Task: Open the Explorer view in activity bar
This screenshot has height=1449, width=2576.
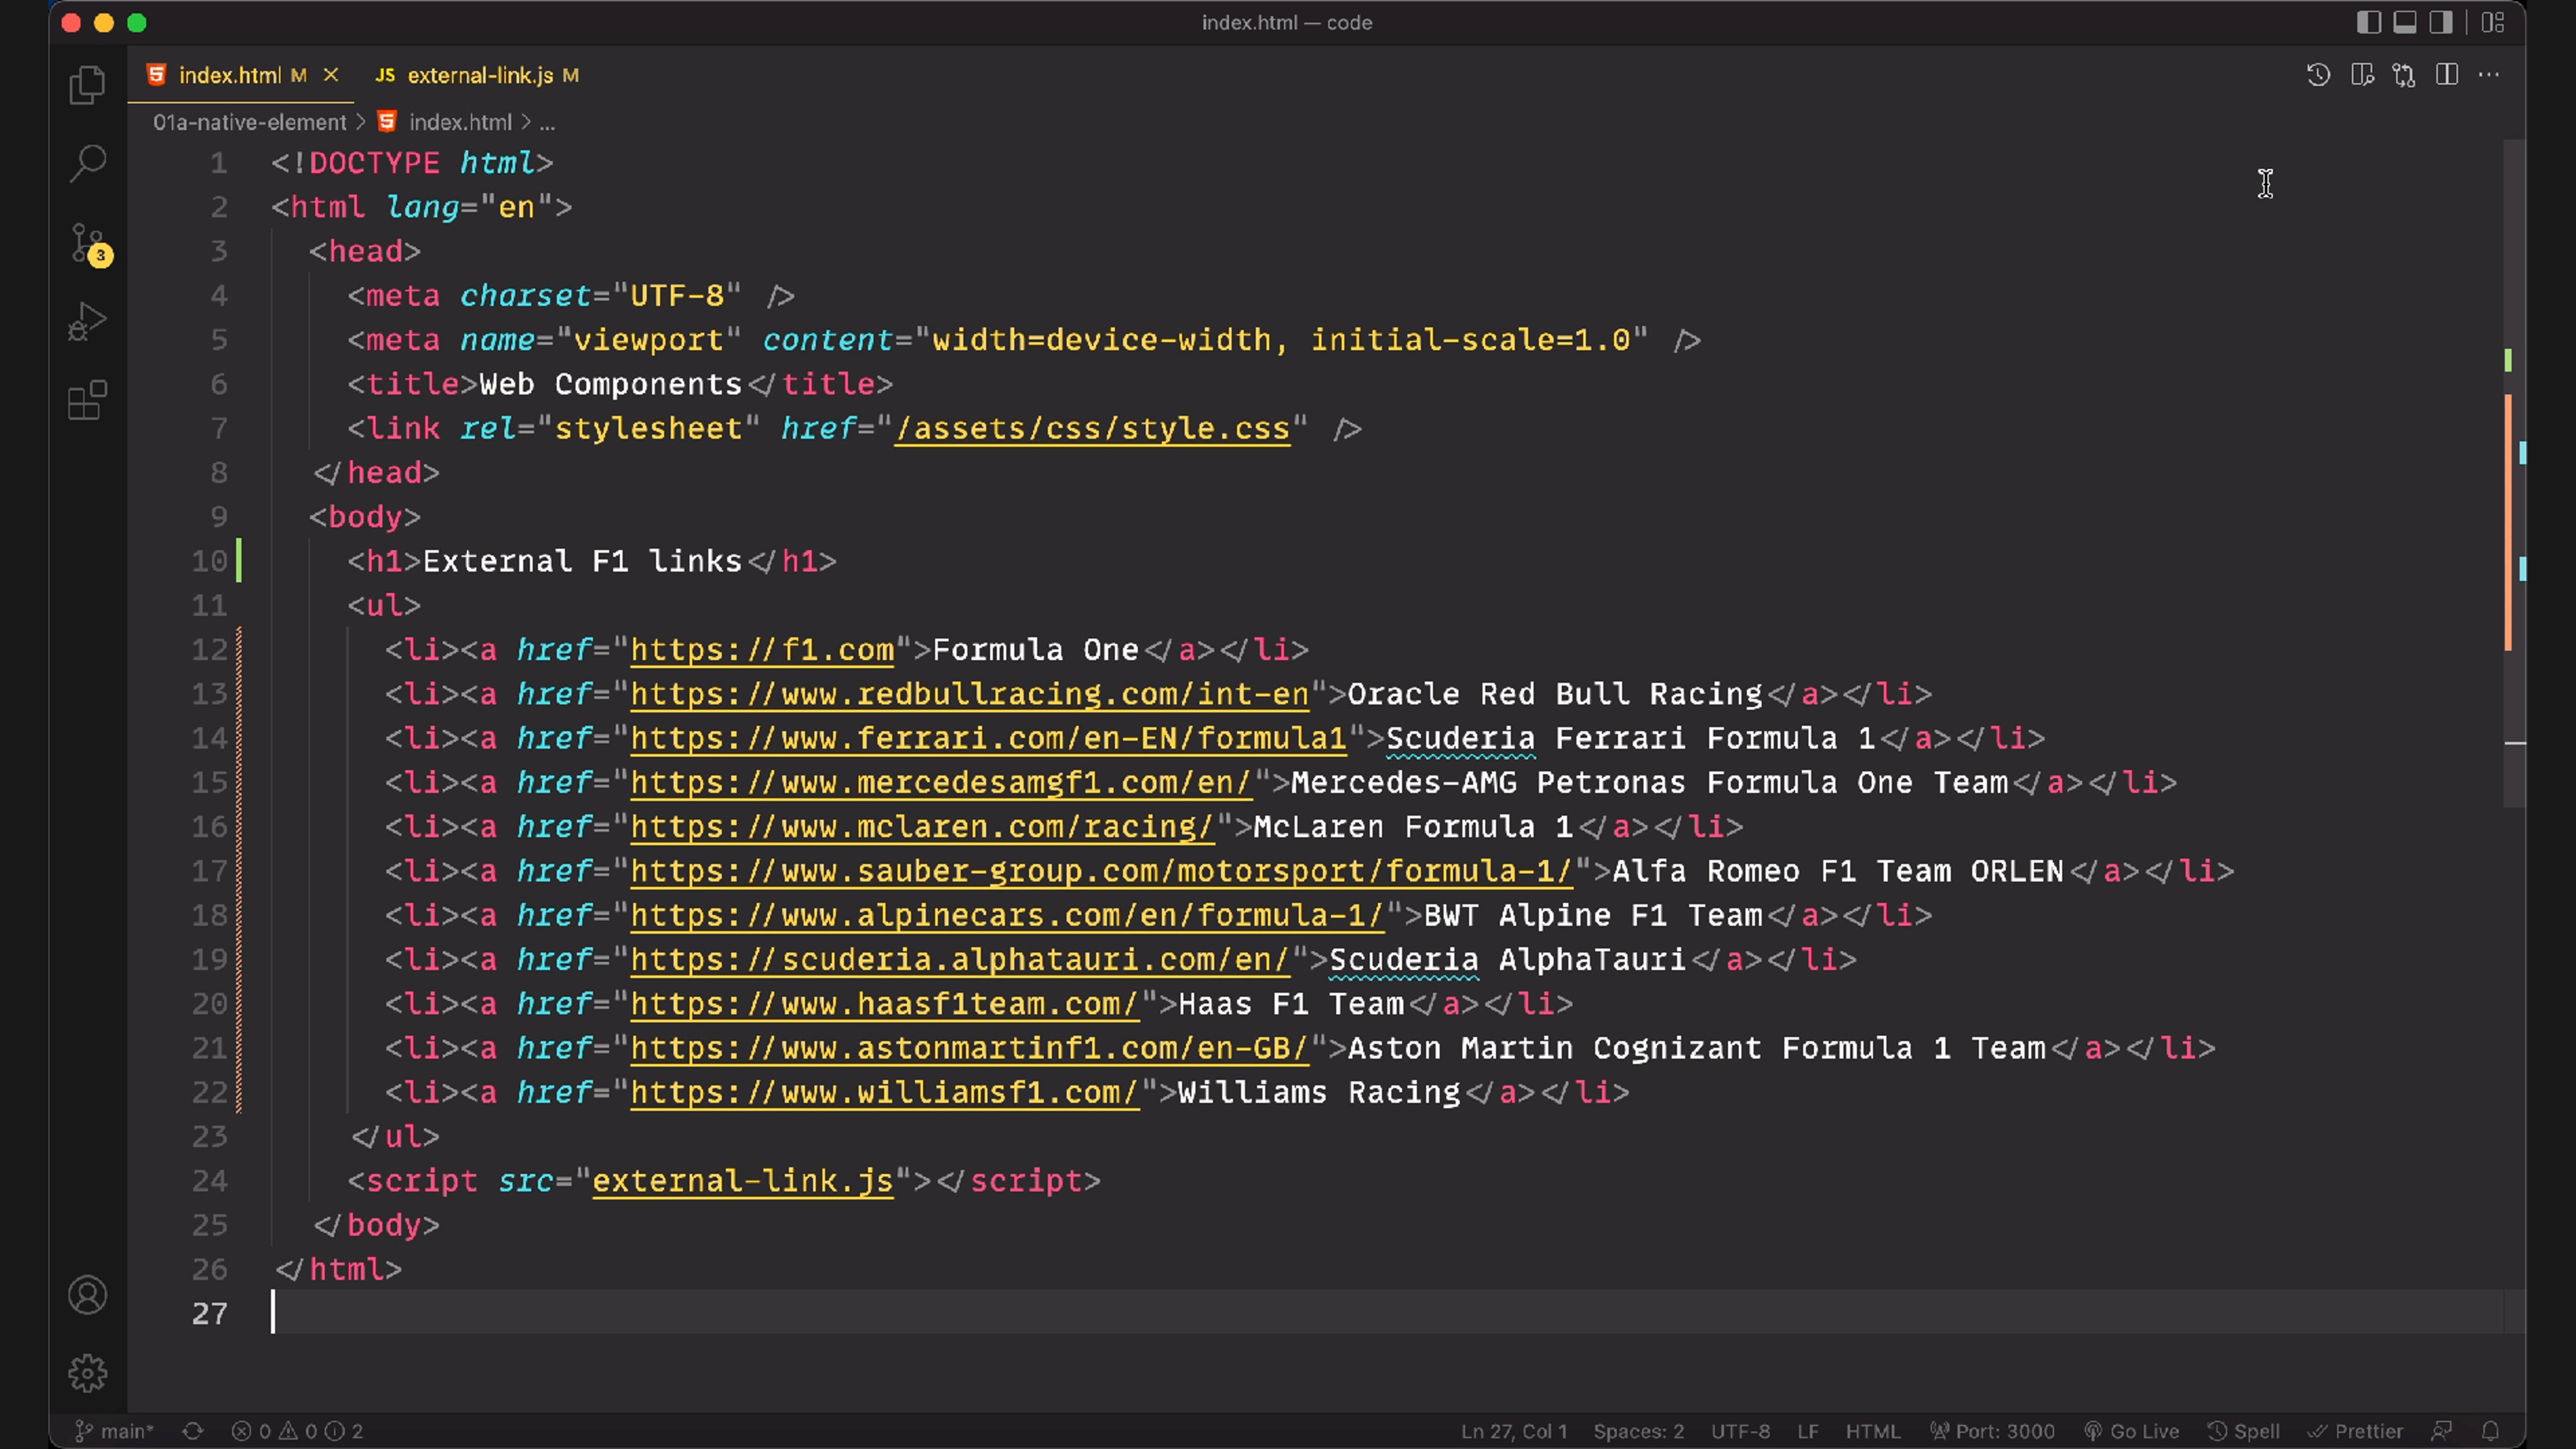Action: coord(87,85)
